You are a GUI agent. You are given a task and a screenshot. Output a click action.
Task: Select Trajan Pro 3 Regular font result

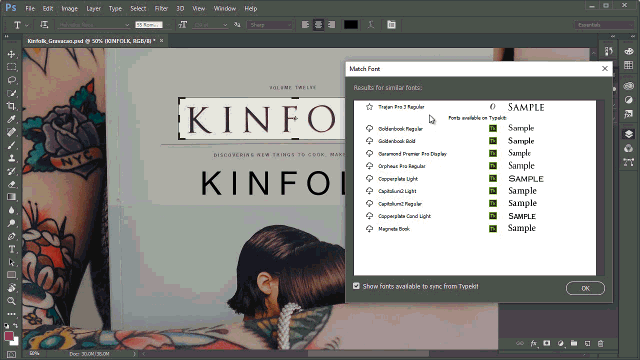pos(474,107)
